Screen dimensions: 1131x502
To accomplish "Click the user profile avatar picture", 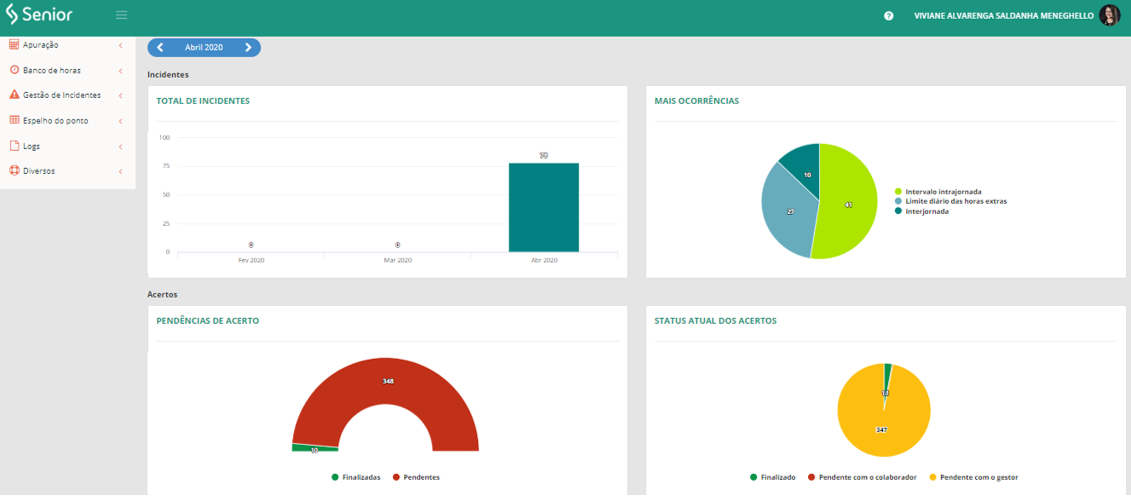I will [x=1109, y=15].
